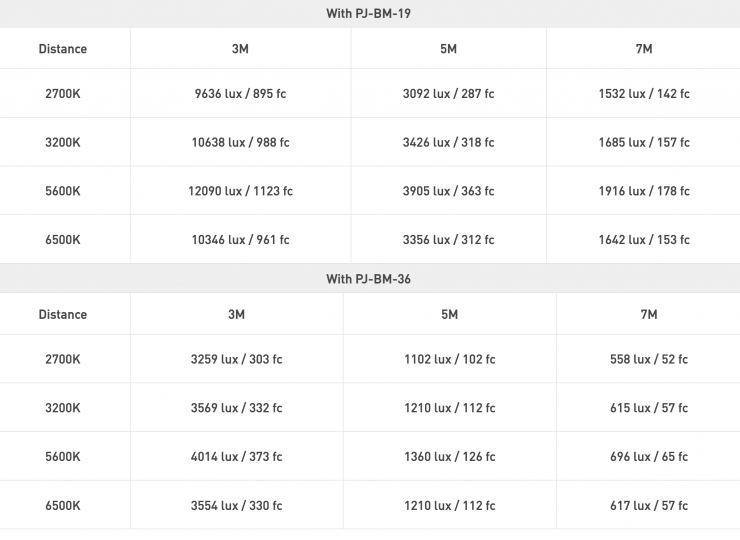740x540 pixels.
Task: Select the 1102 lux / 102 fc cell
Action: (x=449, y=359)
